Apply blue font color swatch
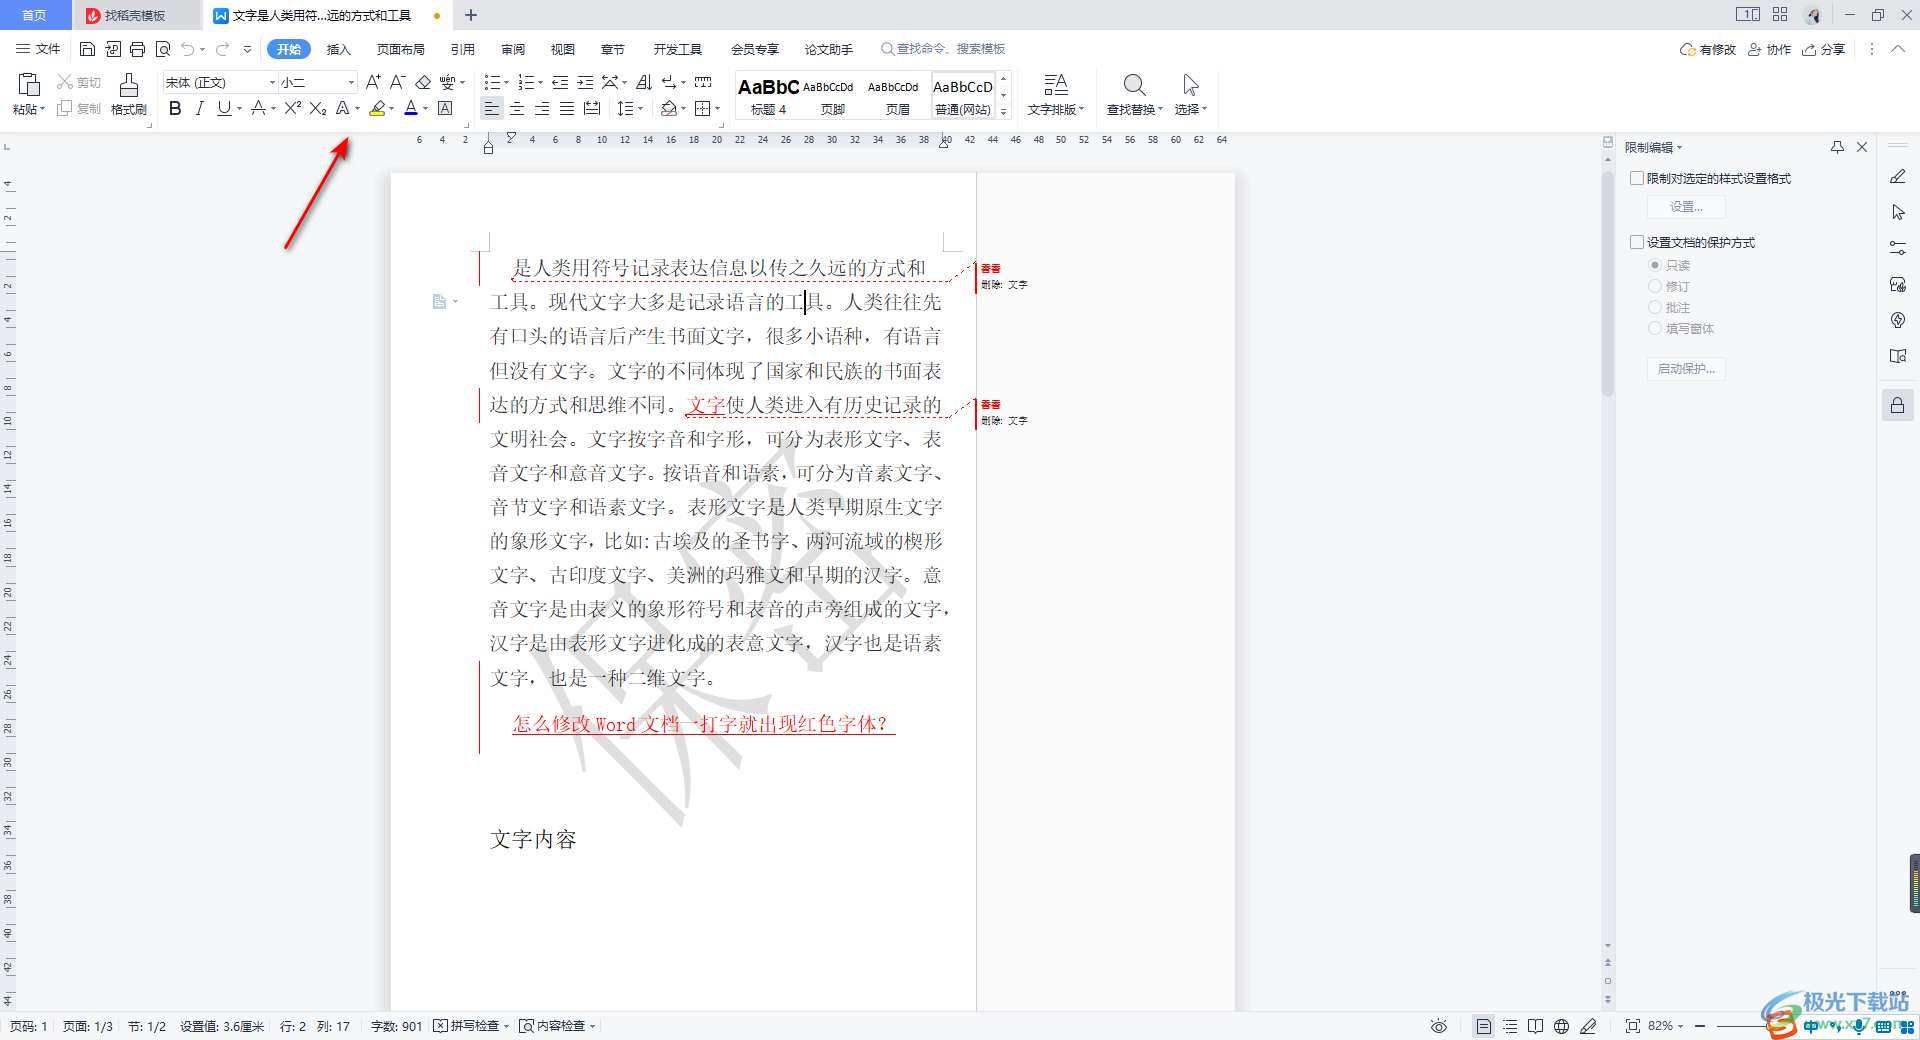The height and width of the screenshot is (1040, 1920). (x=410, y=108)
